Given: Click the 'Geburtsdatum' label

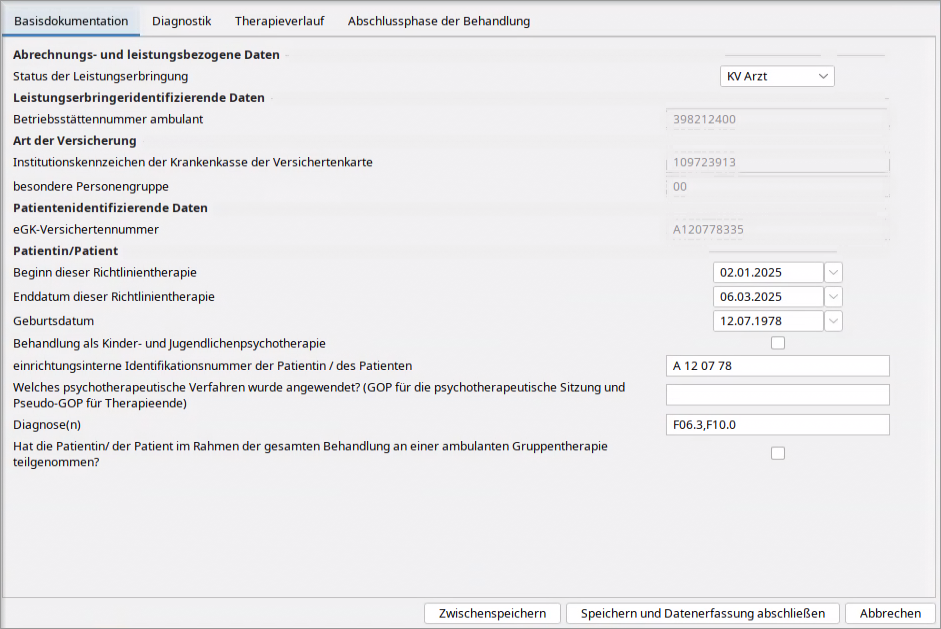Looking at the screenshot, I should coord(53,321).
